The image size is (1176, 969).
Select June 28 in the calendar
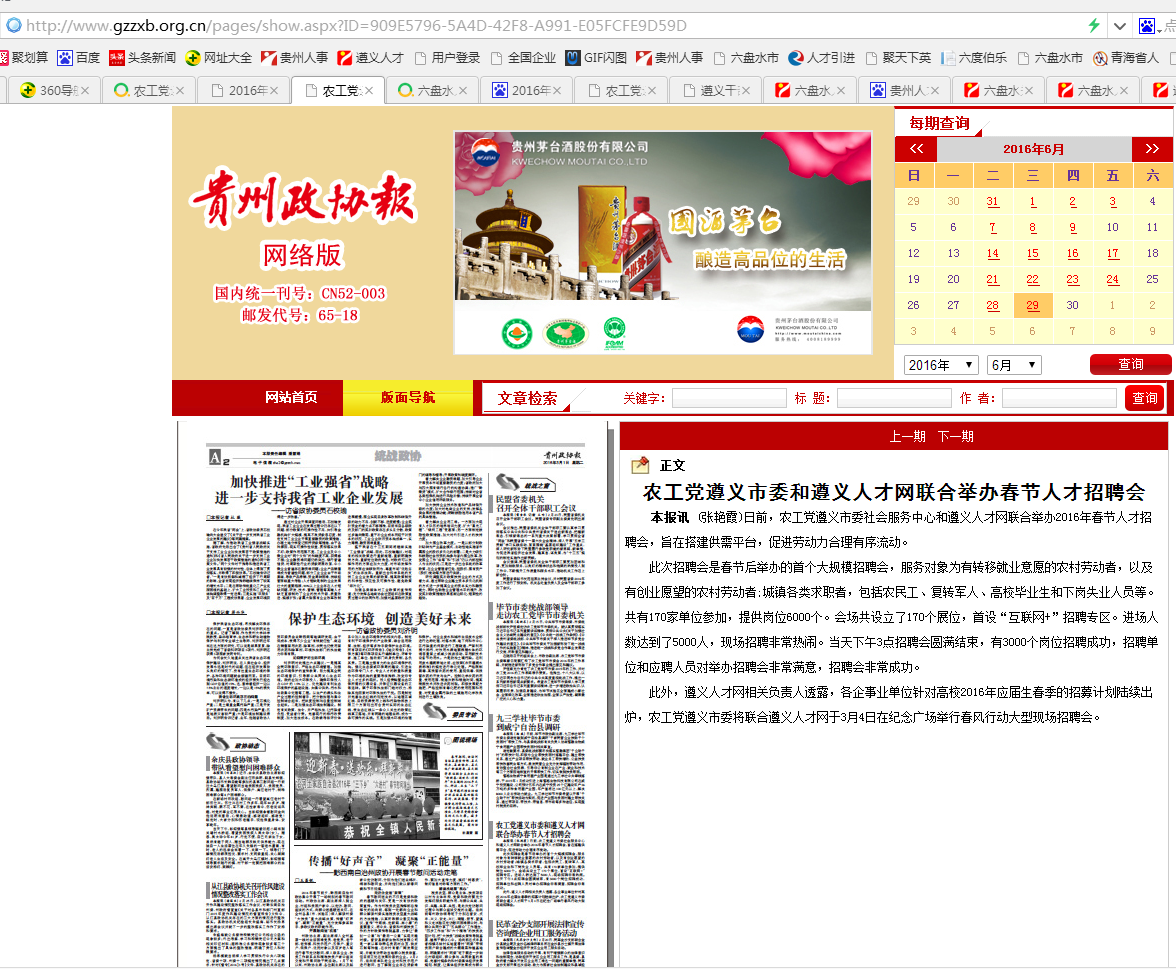tap(992, 305)
